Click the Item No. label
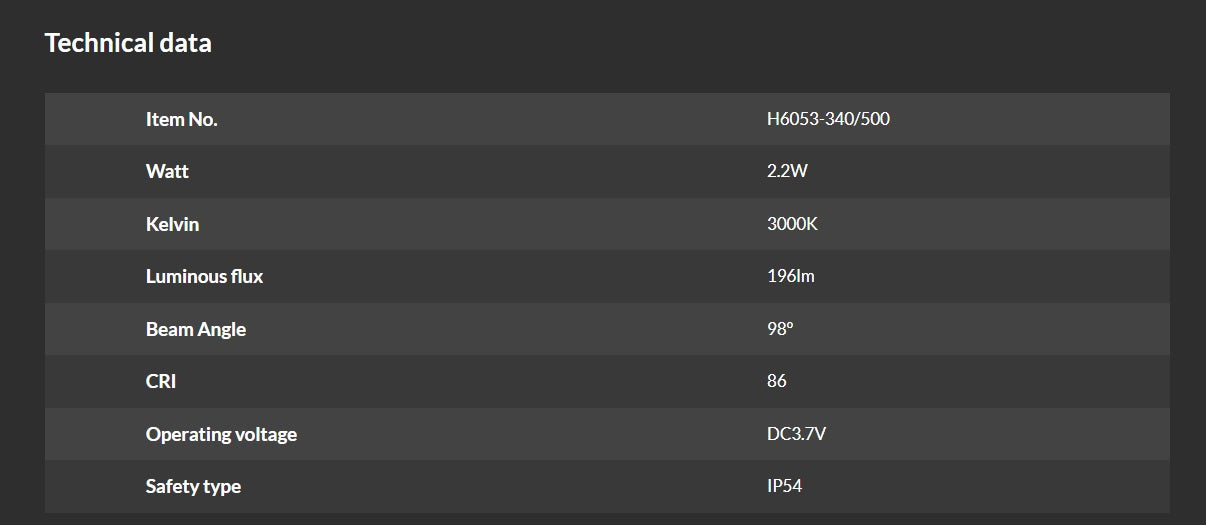The width and height of the screenshot is (1206, 525). [x=181, y=119]
